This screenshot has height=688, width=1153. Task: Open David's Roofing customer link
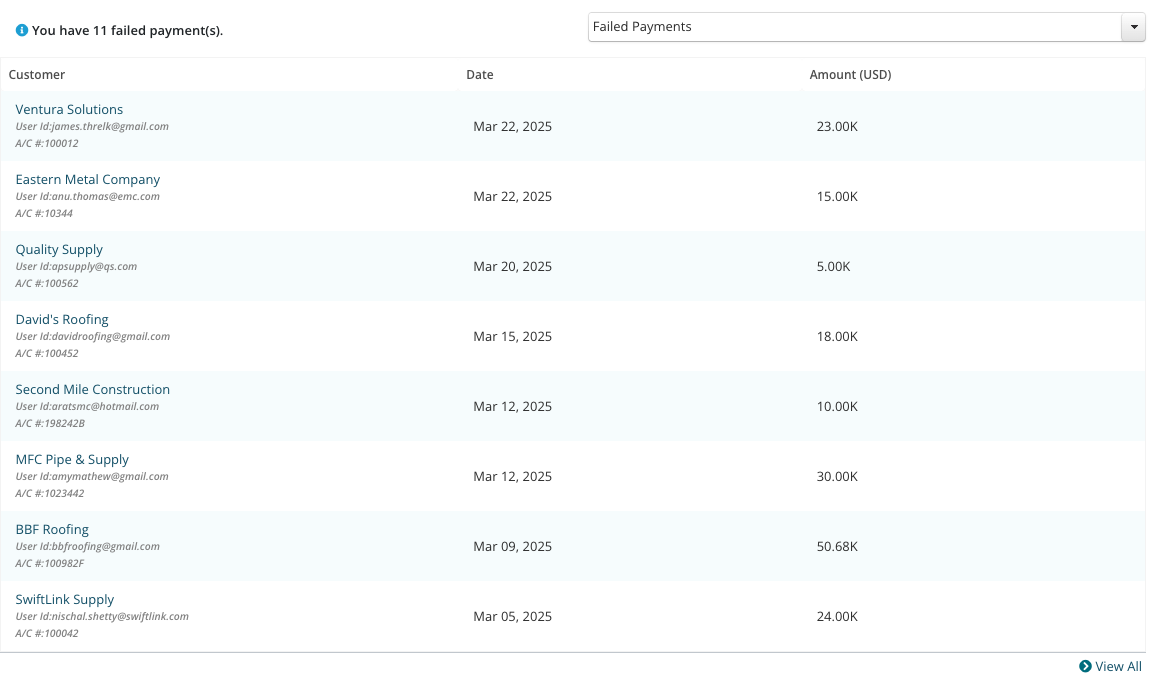(x=62, y=319)
